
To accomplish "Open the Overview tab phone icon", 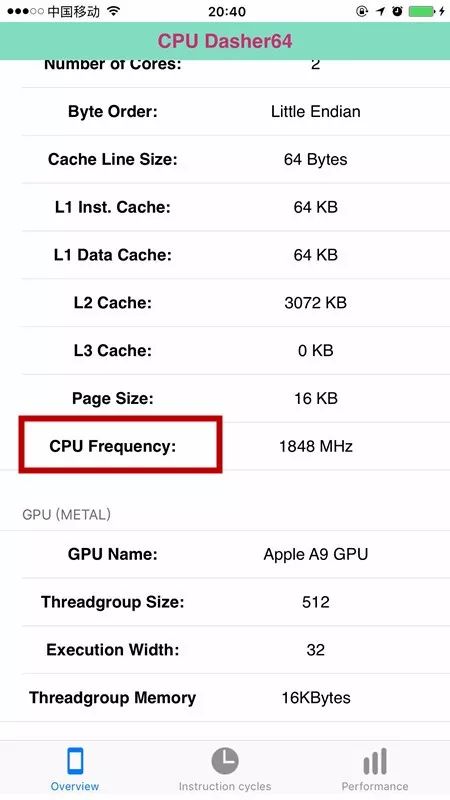I will (75, 761).
